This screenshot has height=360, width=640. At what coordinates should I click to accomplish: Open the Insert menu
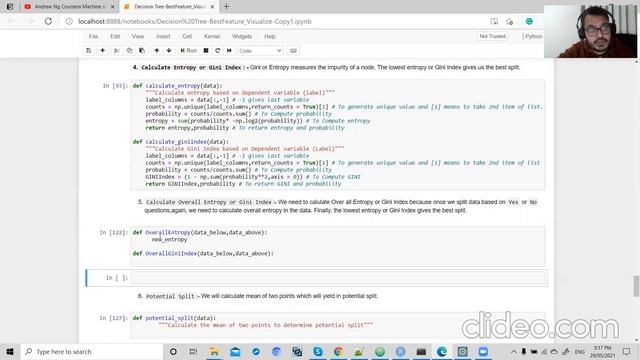click(x=163, y=36)
